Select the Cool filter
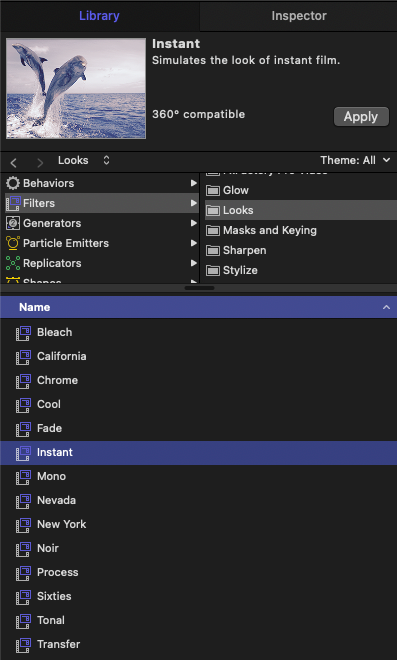397x660 pixels. point(198,404)
